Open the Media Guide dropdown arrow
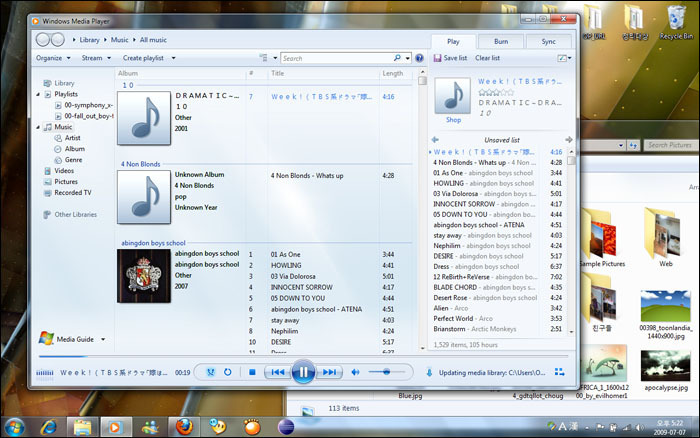This screenshot has height=438, width=700. (x=103, y=339)
